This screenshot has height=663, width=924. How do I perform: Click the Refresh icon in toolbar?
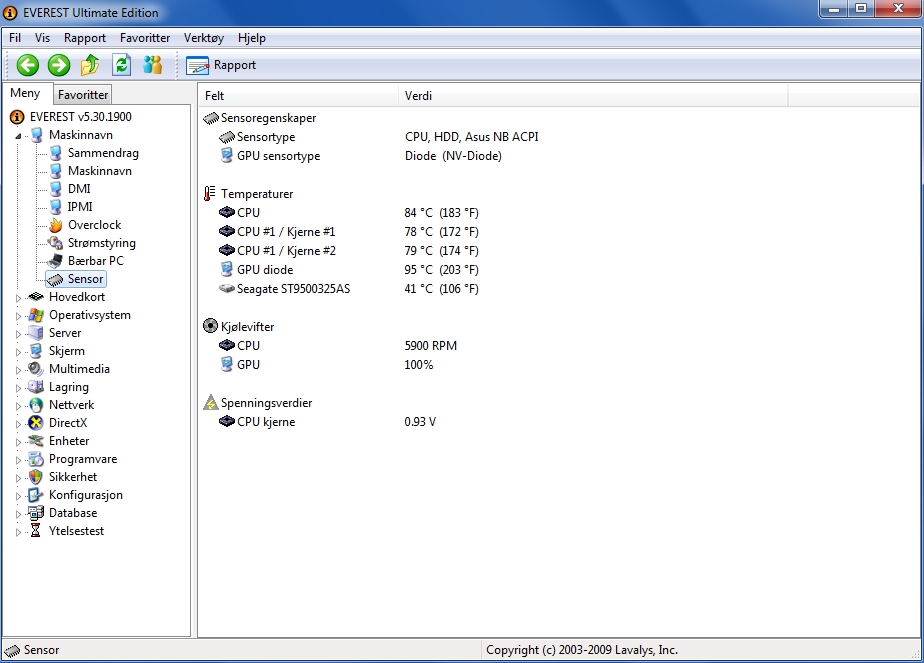[x=121, y=65]
